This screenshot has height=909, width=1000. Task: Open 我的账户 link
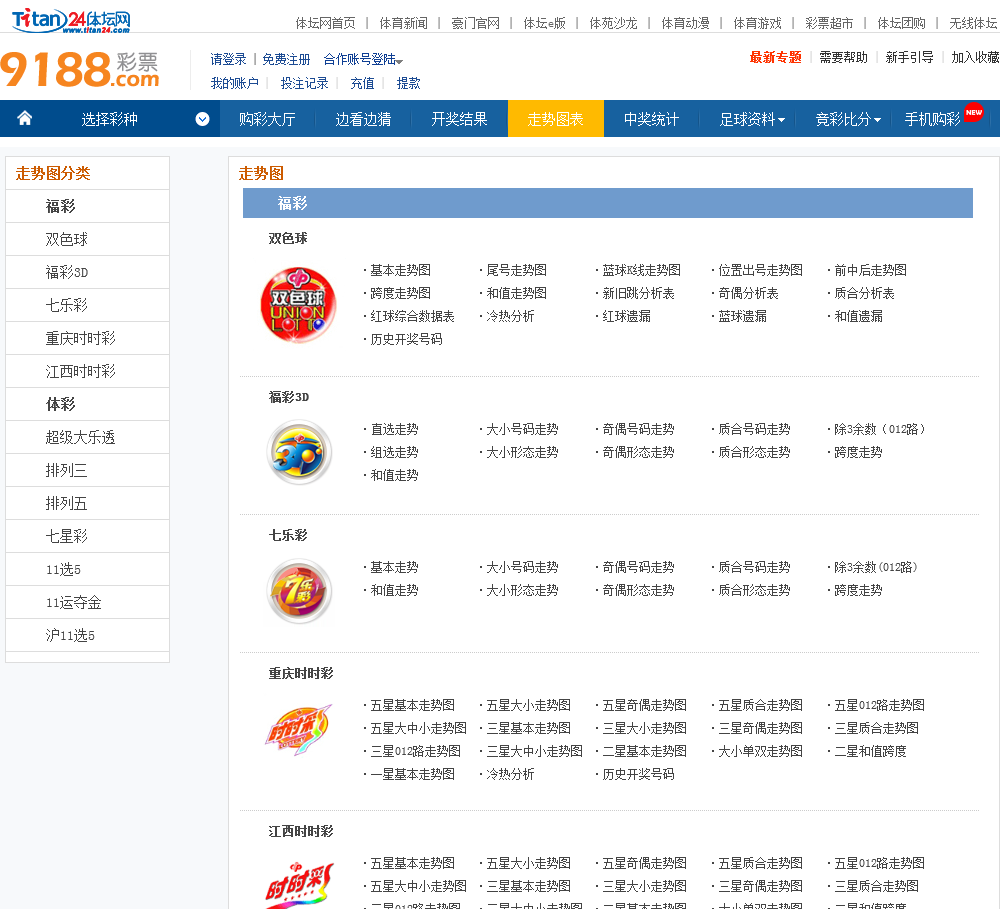pyautogui.click(x=235, y=84)
